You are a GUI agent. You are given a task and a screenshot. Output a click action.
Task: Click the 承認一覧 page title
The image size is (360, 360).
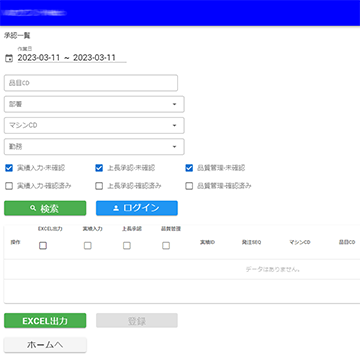pos(17,36)
